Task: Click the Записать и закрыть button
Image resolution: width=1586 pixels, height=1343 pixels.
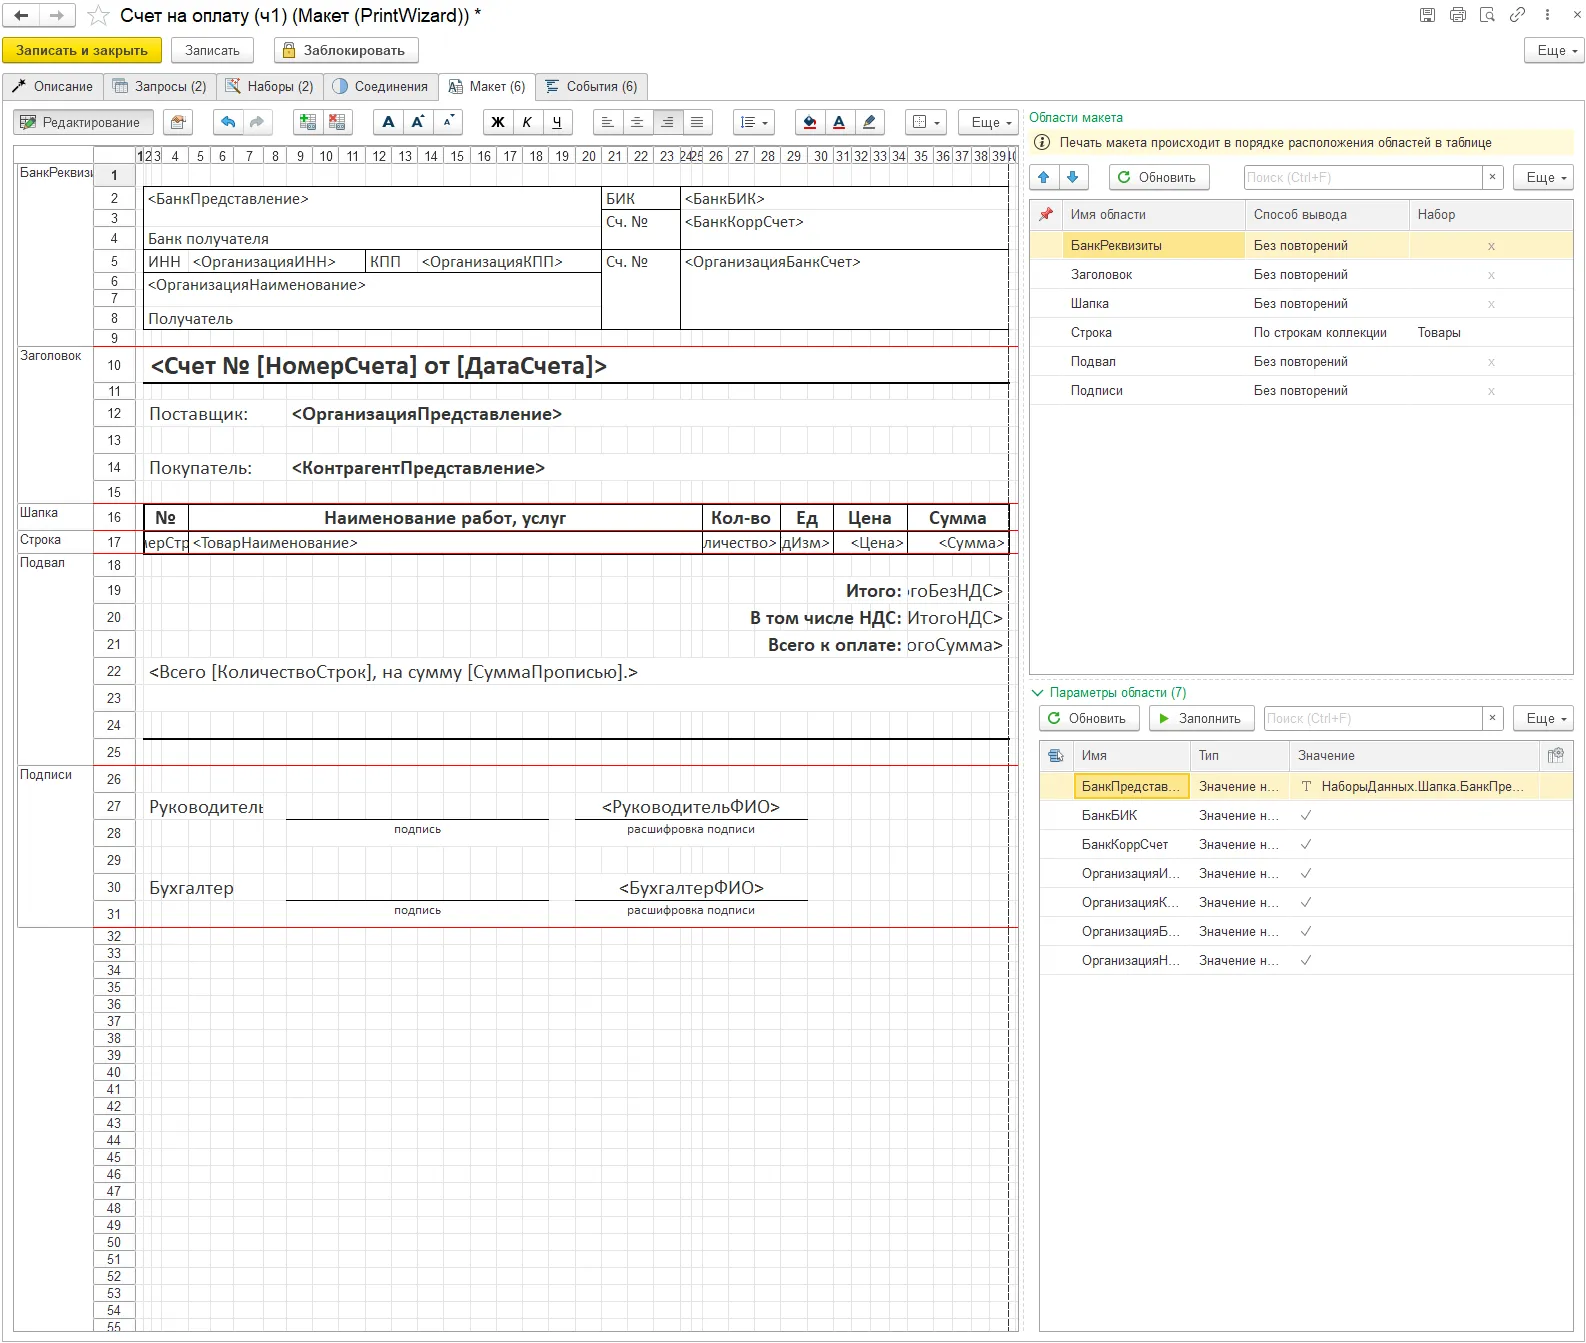Action: 82,50
